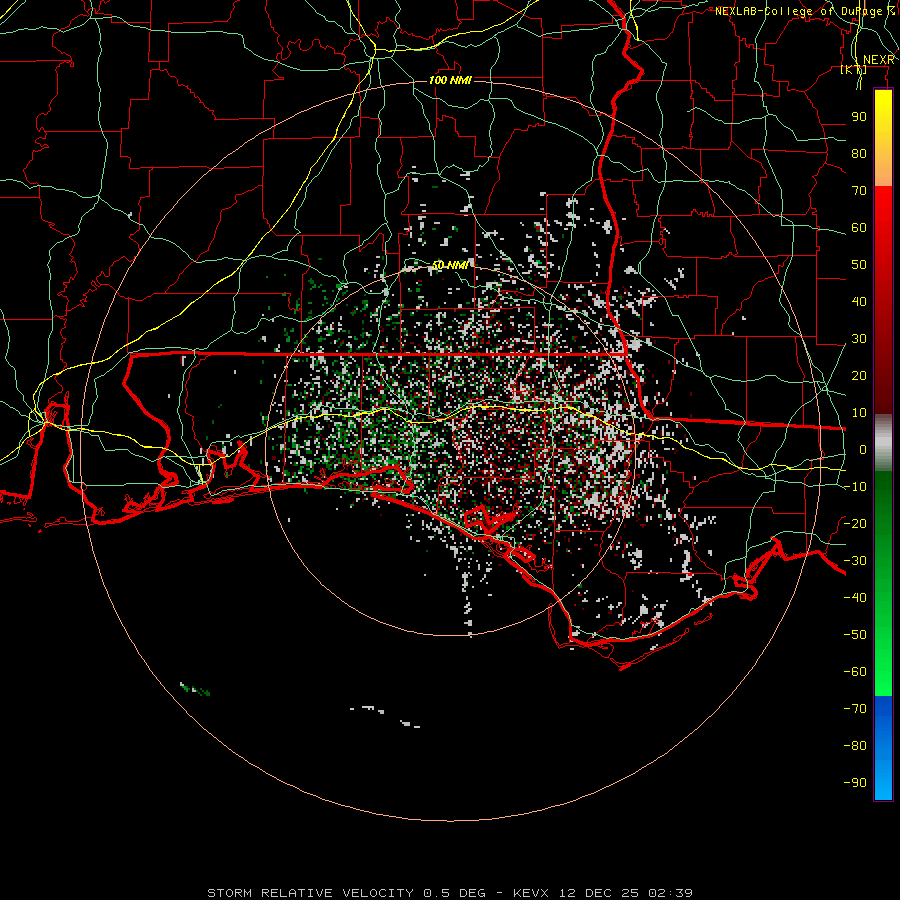Click the -20 value on the velocity scale
The image size is (900, 900).
[x=855, y=523]
